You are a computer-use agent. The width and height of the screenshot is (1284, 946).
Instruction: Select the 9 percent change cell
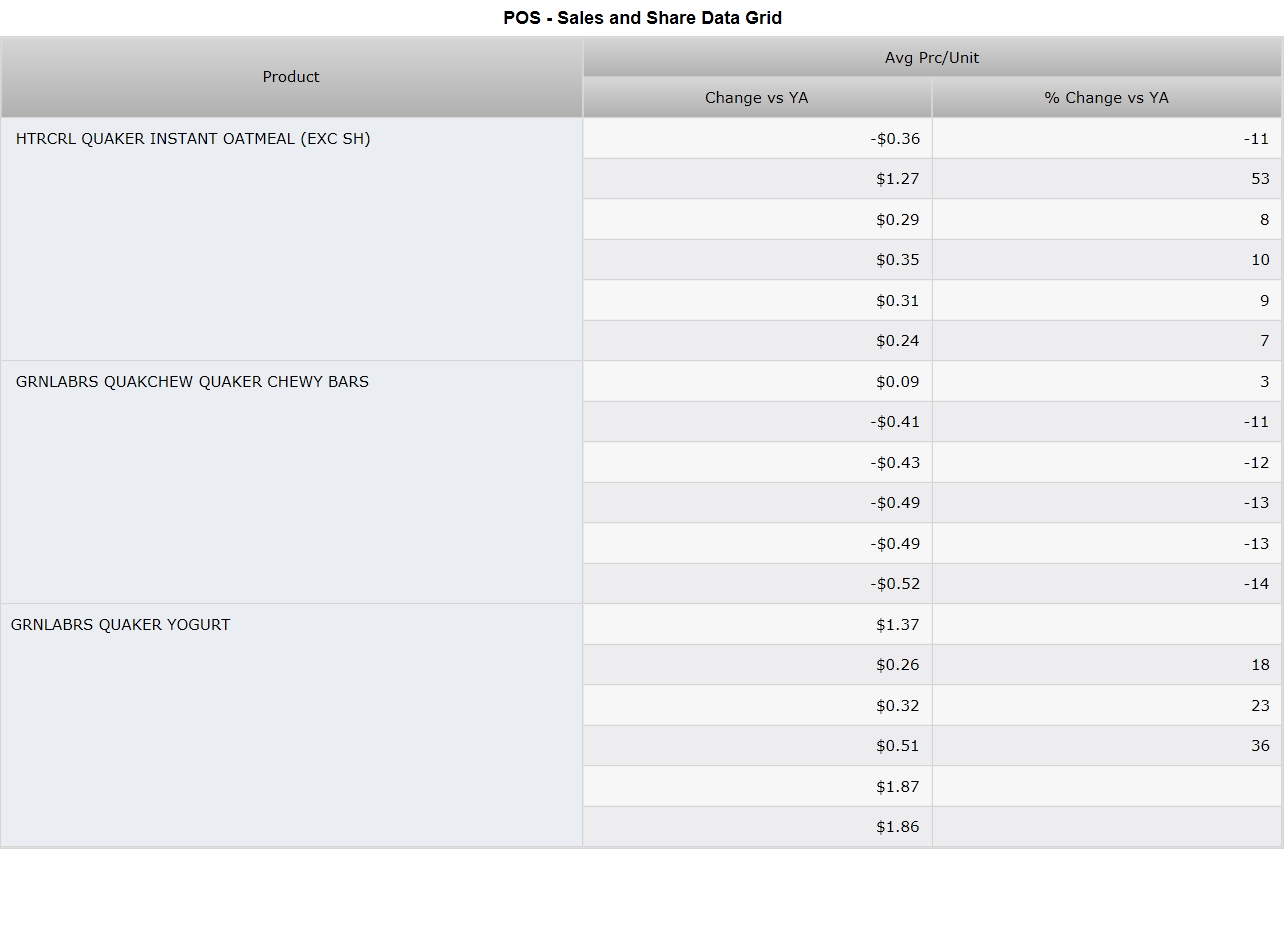pyautogui.click(x=1107, y=300)
